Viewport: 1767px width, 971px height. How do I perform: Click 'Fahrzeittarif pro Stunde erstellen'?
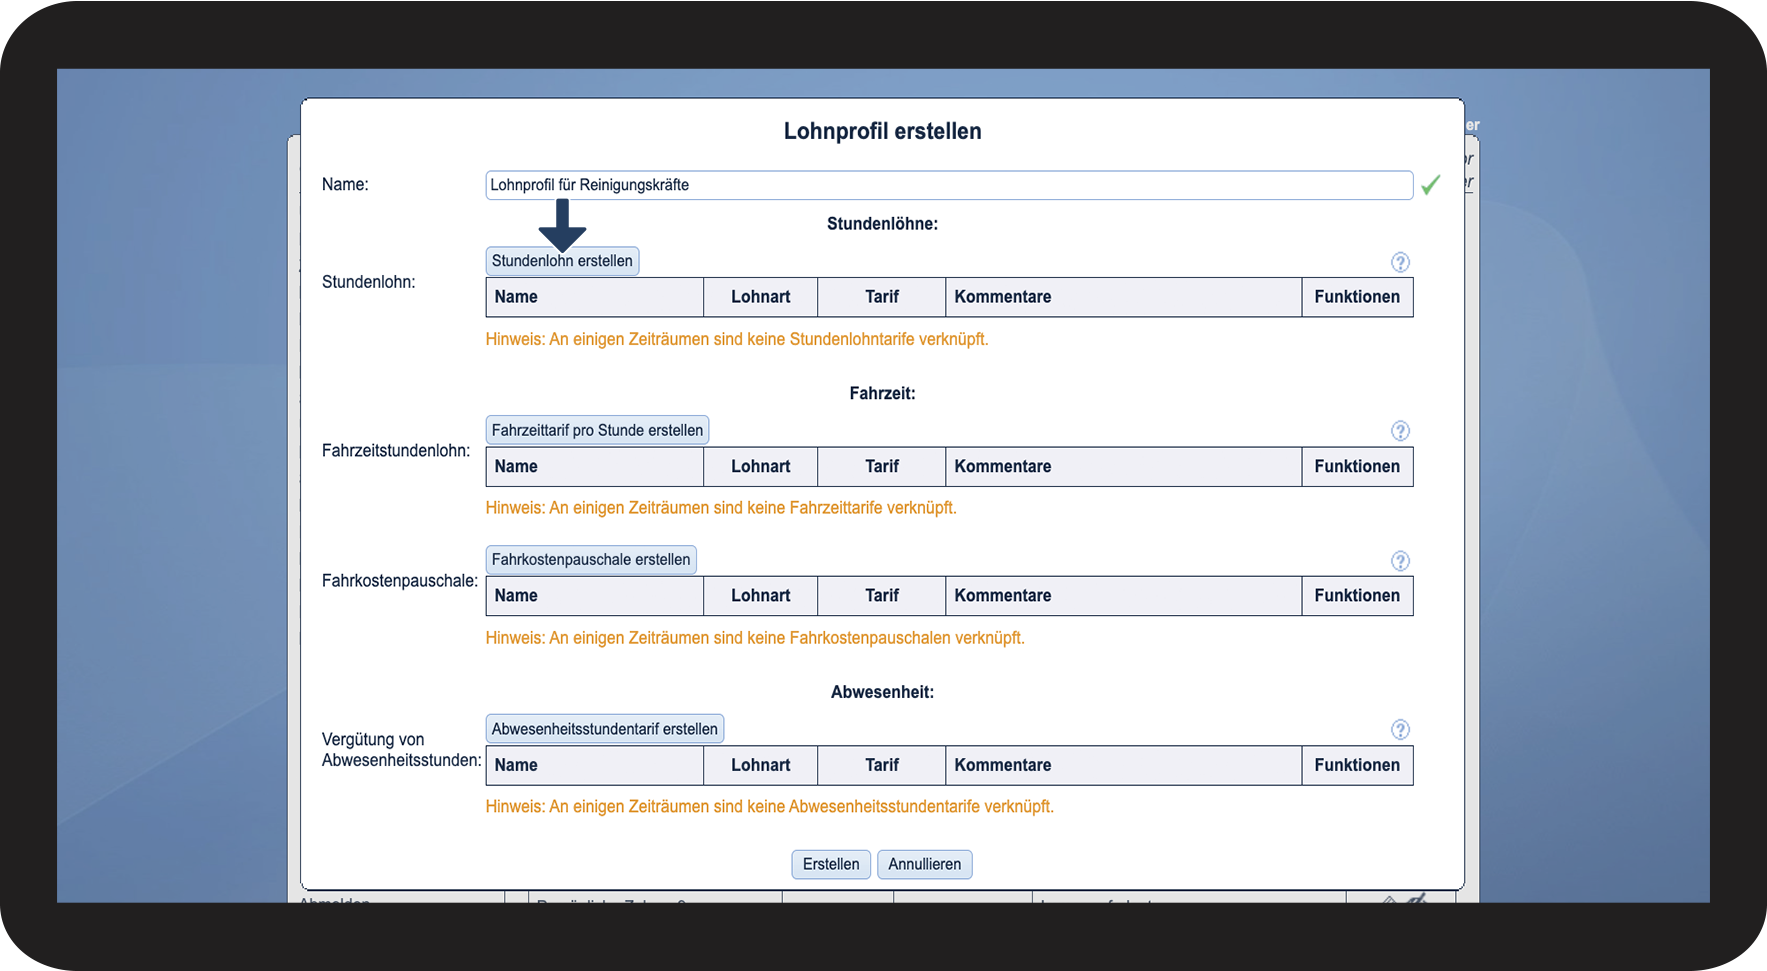pos(597,430)
